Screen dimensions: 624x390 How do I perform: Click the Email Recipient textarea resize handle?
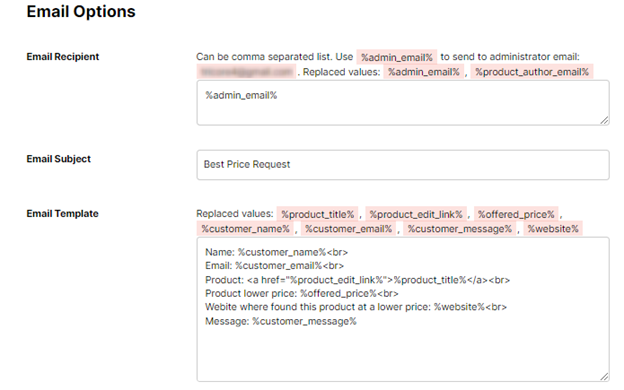(x=604, y=120)
